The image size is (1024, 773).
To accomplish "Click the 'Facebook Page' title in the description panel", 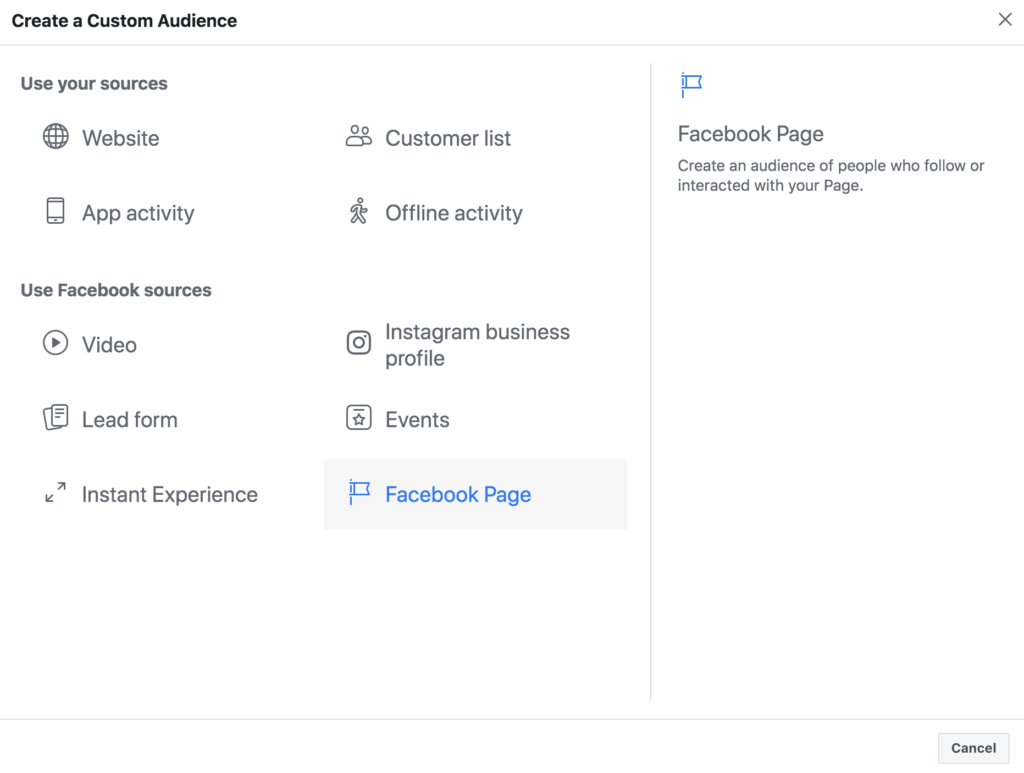I will [x=750, y=134].
